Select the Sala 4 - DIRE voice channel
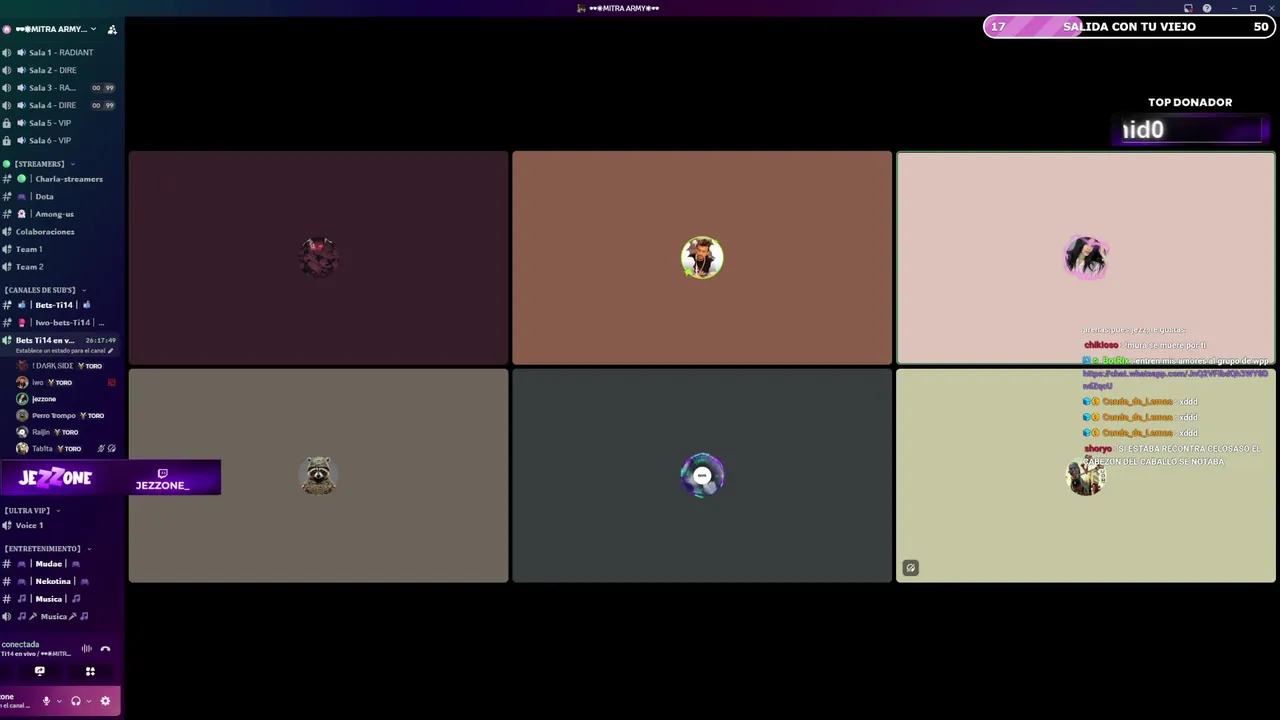The height and width of the screenshot is (720, 1280). click(x=60, y=105)
